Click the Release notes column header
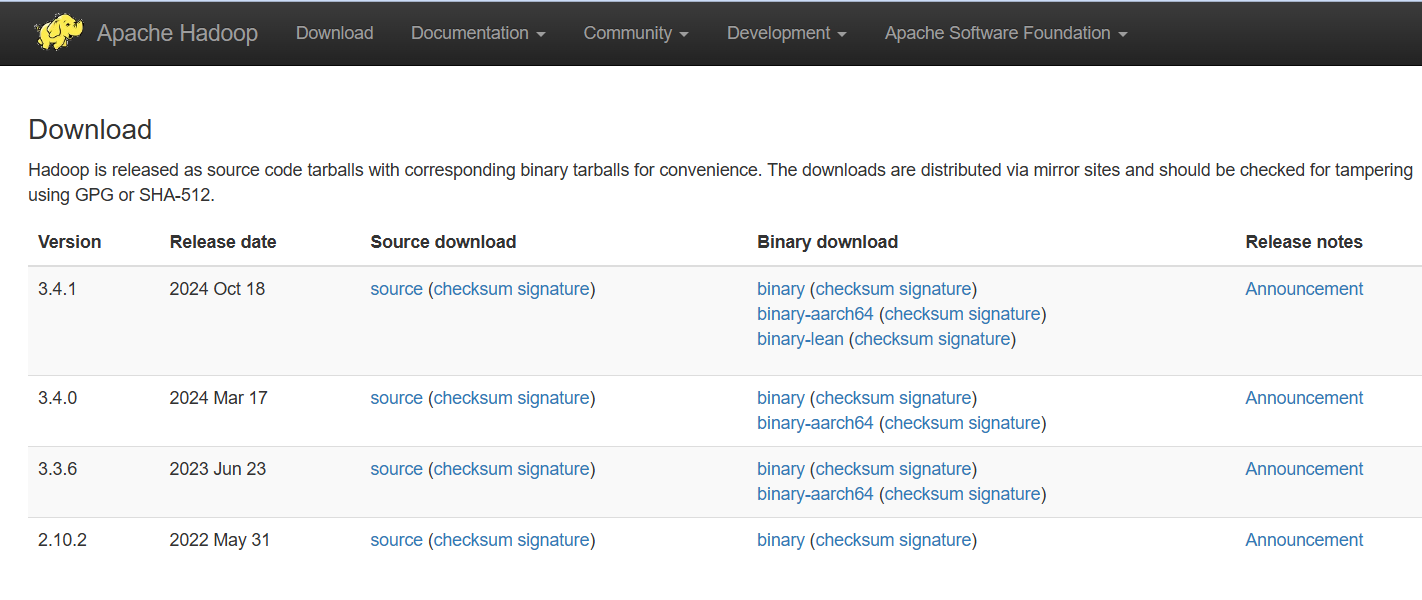Screen dimensions: 1422x600 1304,242
